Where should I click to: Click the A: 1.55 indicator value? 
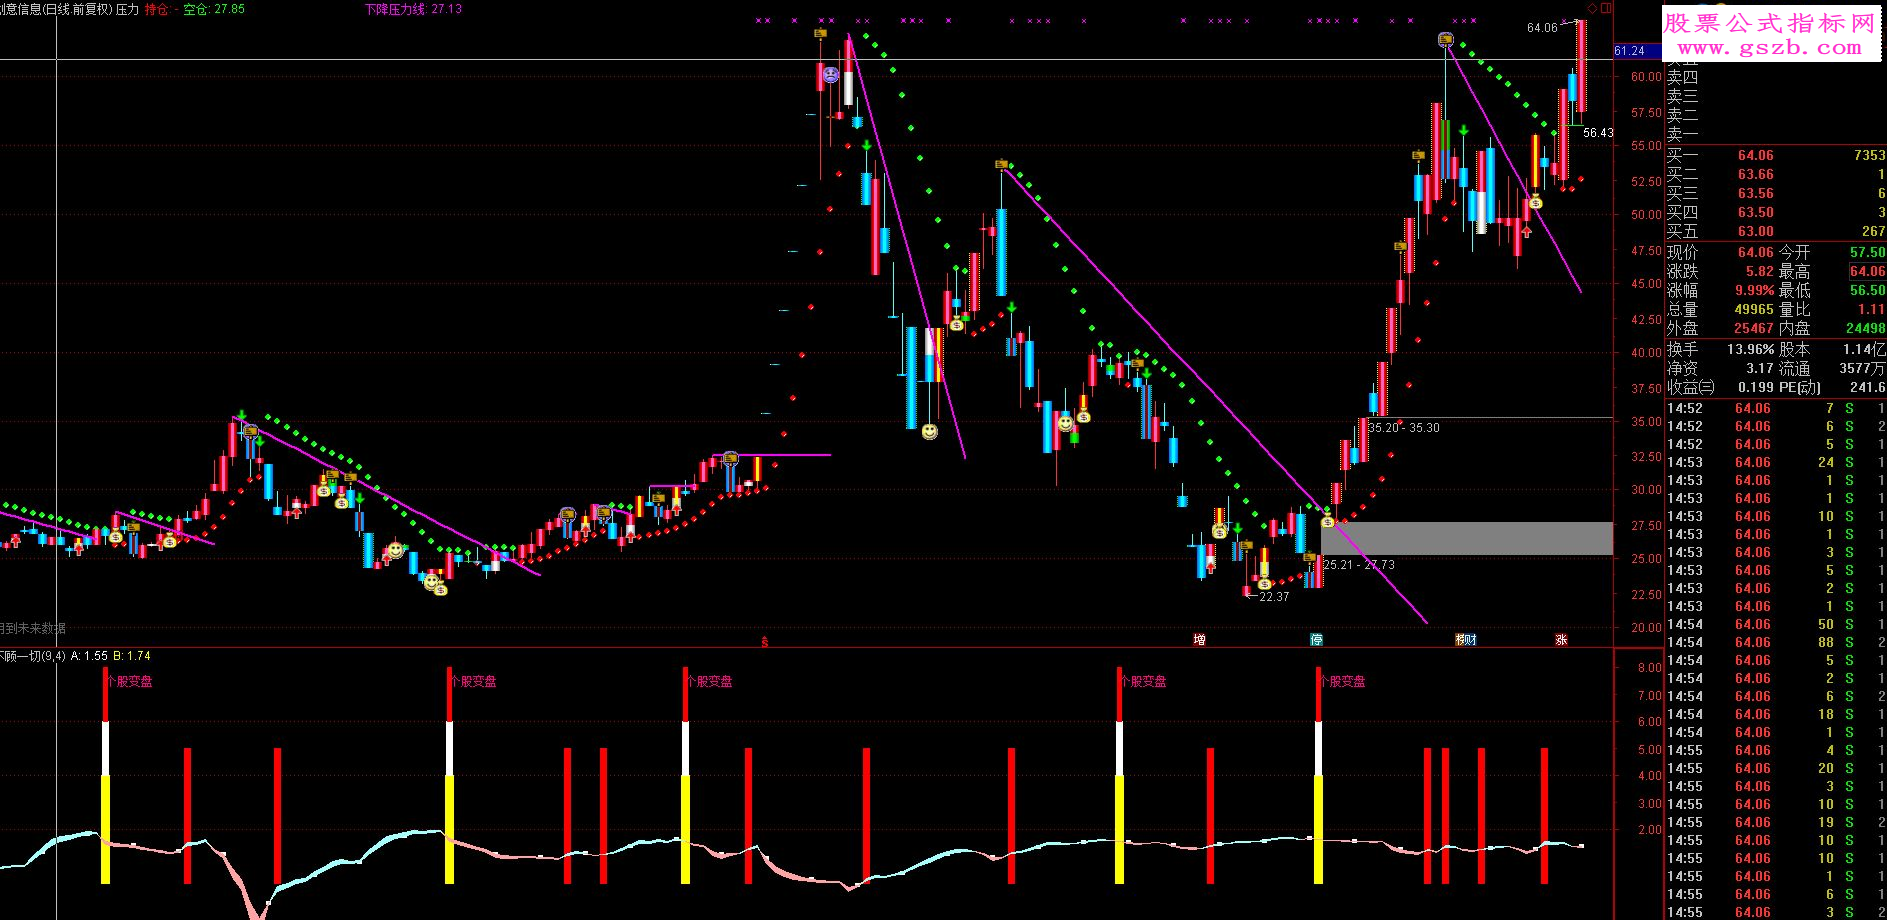click(x=89, y=656)
